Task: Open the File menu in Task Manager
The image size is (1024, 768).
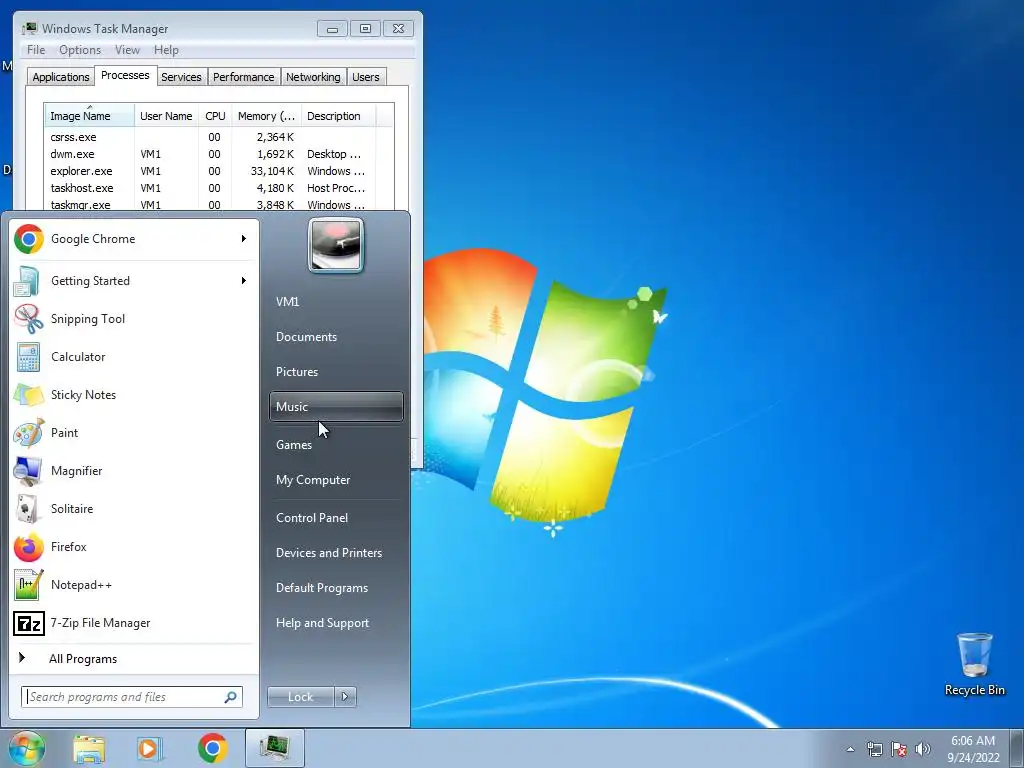Action: tap(36, 50)
